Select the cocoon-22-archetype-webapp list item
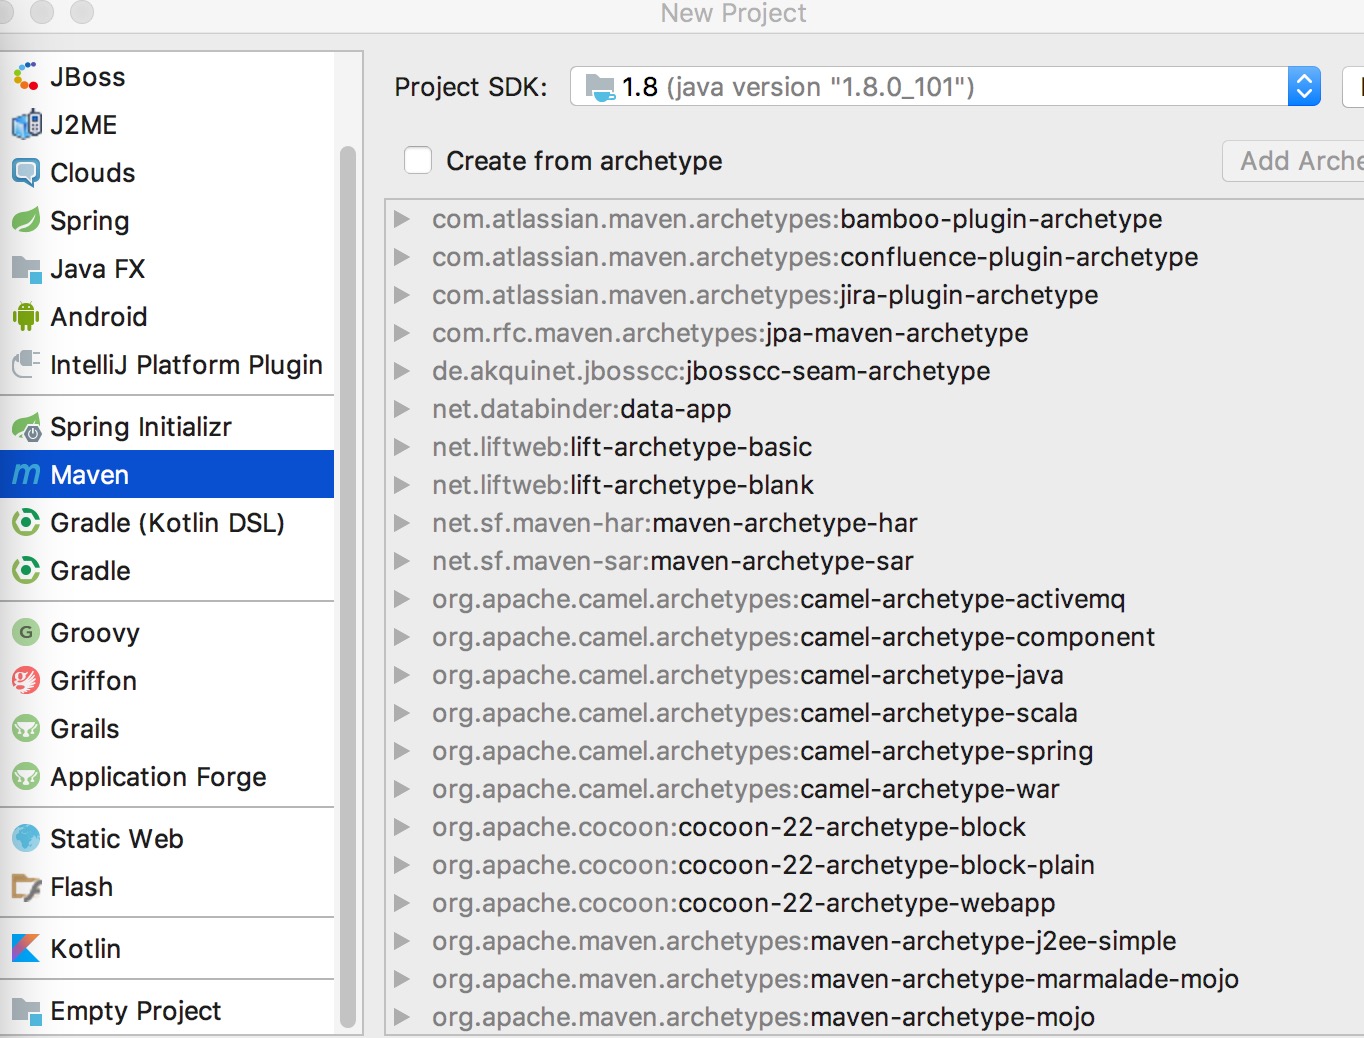 coord(742,903)
